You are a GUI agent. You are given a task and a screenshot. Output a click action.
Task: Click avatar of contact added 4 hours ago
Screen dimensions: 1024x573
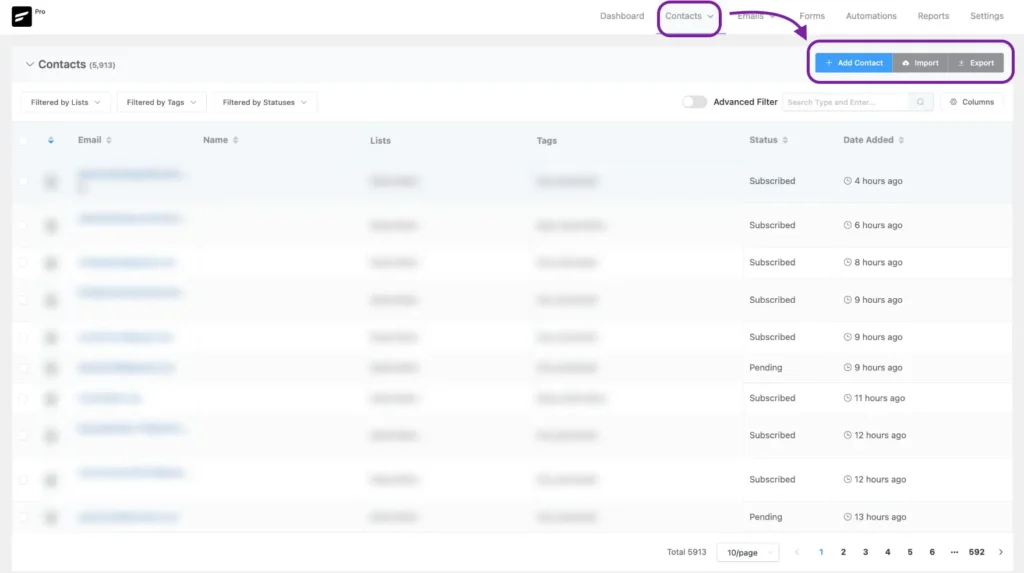[x=51, y=182]
